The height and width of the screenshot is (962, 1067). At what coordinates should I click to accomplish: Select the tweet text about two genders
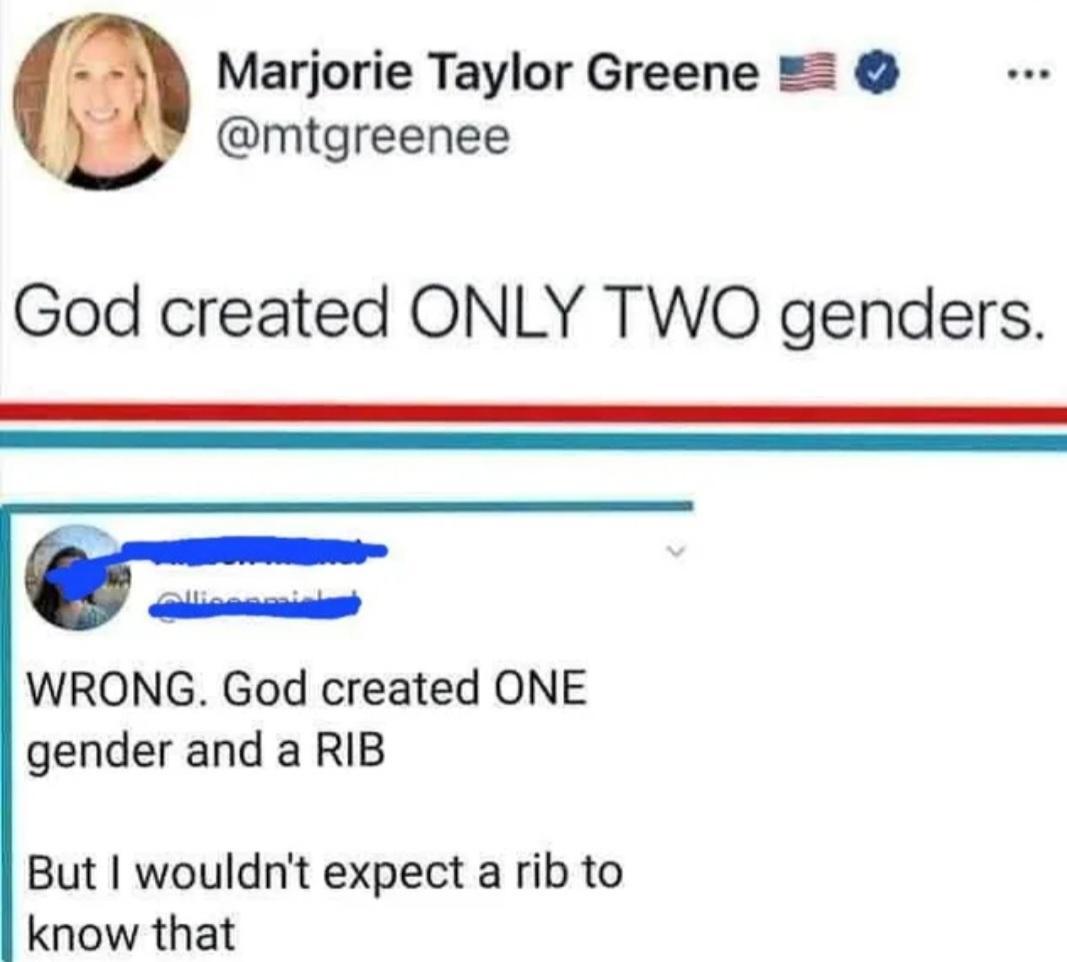[530, 312]
